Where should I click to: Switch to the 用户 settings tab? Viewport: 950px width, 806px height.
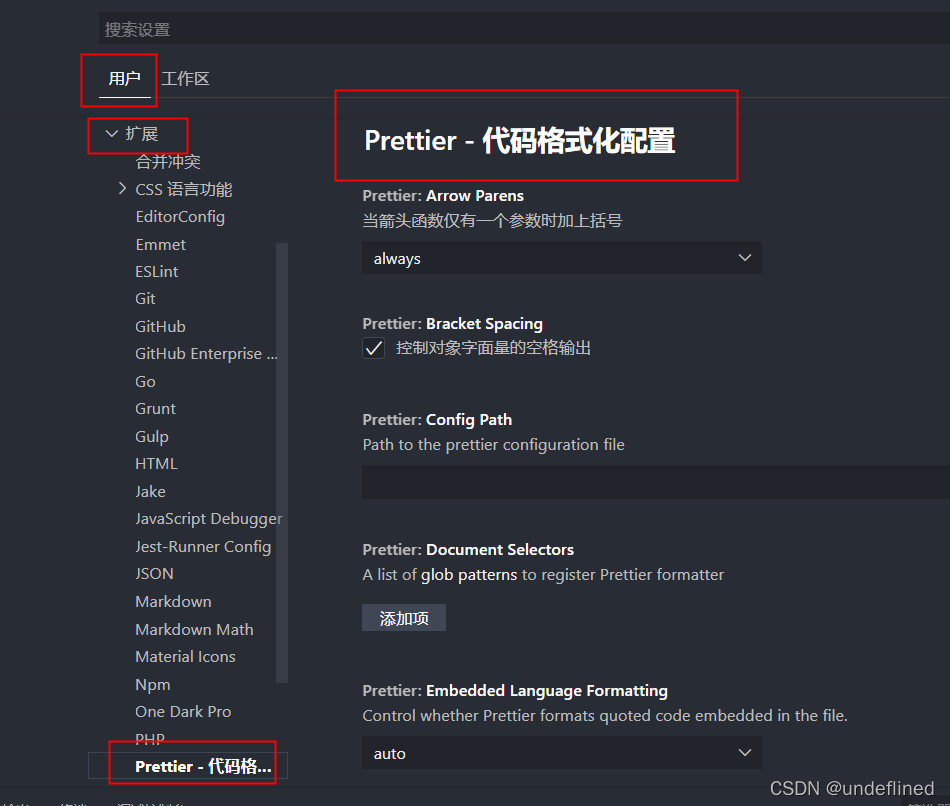click(125, 78)
